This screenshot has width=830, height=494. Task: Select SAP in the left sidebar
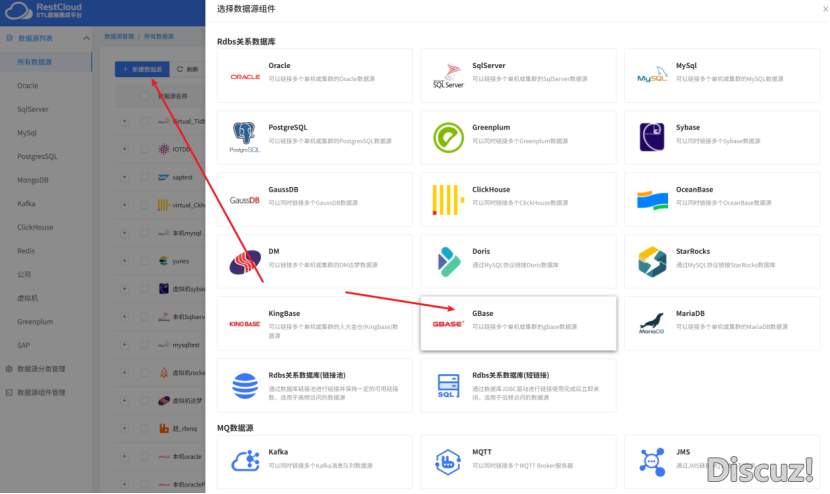pyautogui.click(x=23, y=345)
